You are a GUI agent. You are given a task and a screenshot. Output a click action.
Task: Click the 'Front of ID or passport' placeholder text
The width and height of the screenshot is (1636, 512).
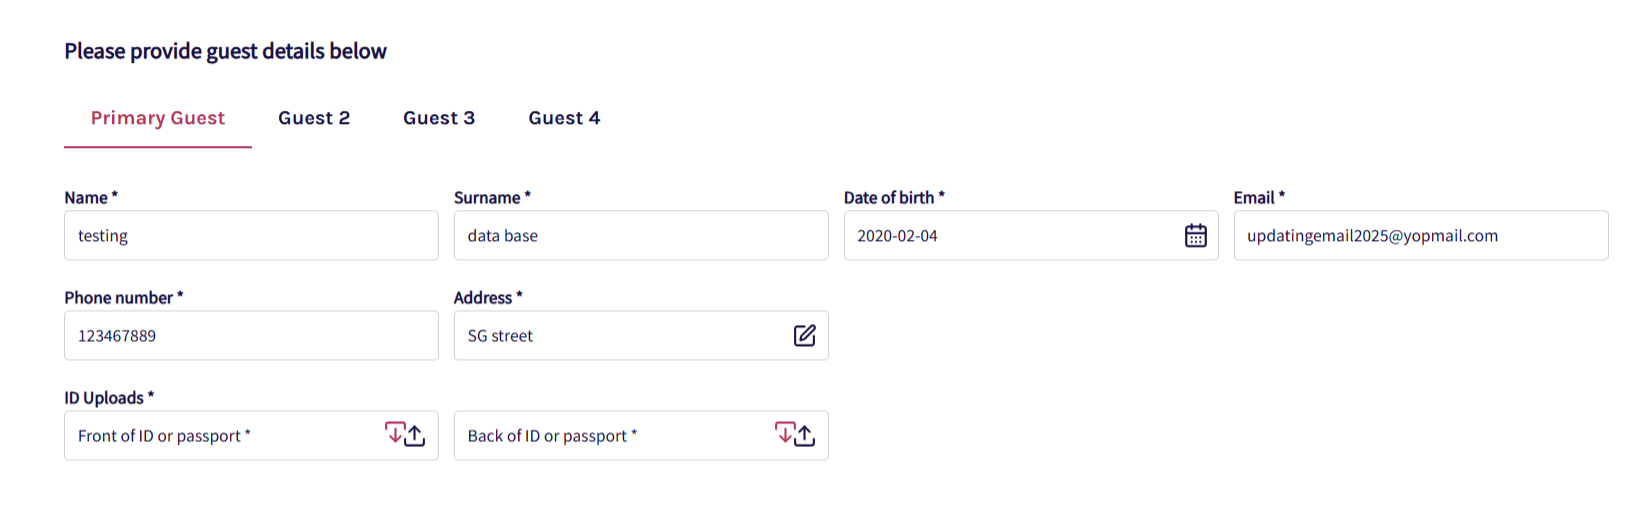[x=160, y=436]
